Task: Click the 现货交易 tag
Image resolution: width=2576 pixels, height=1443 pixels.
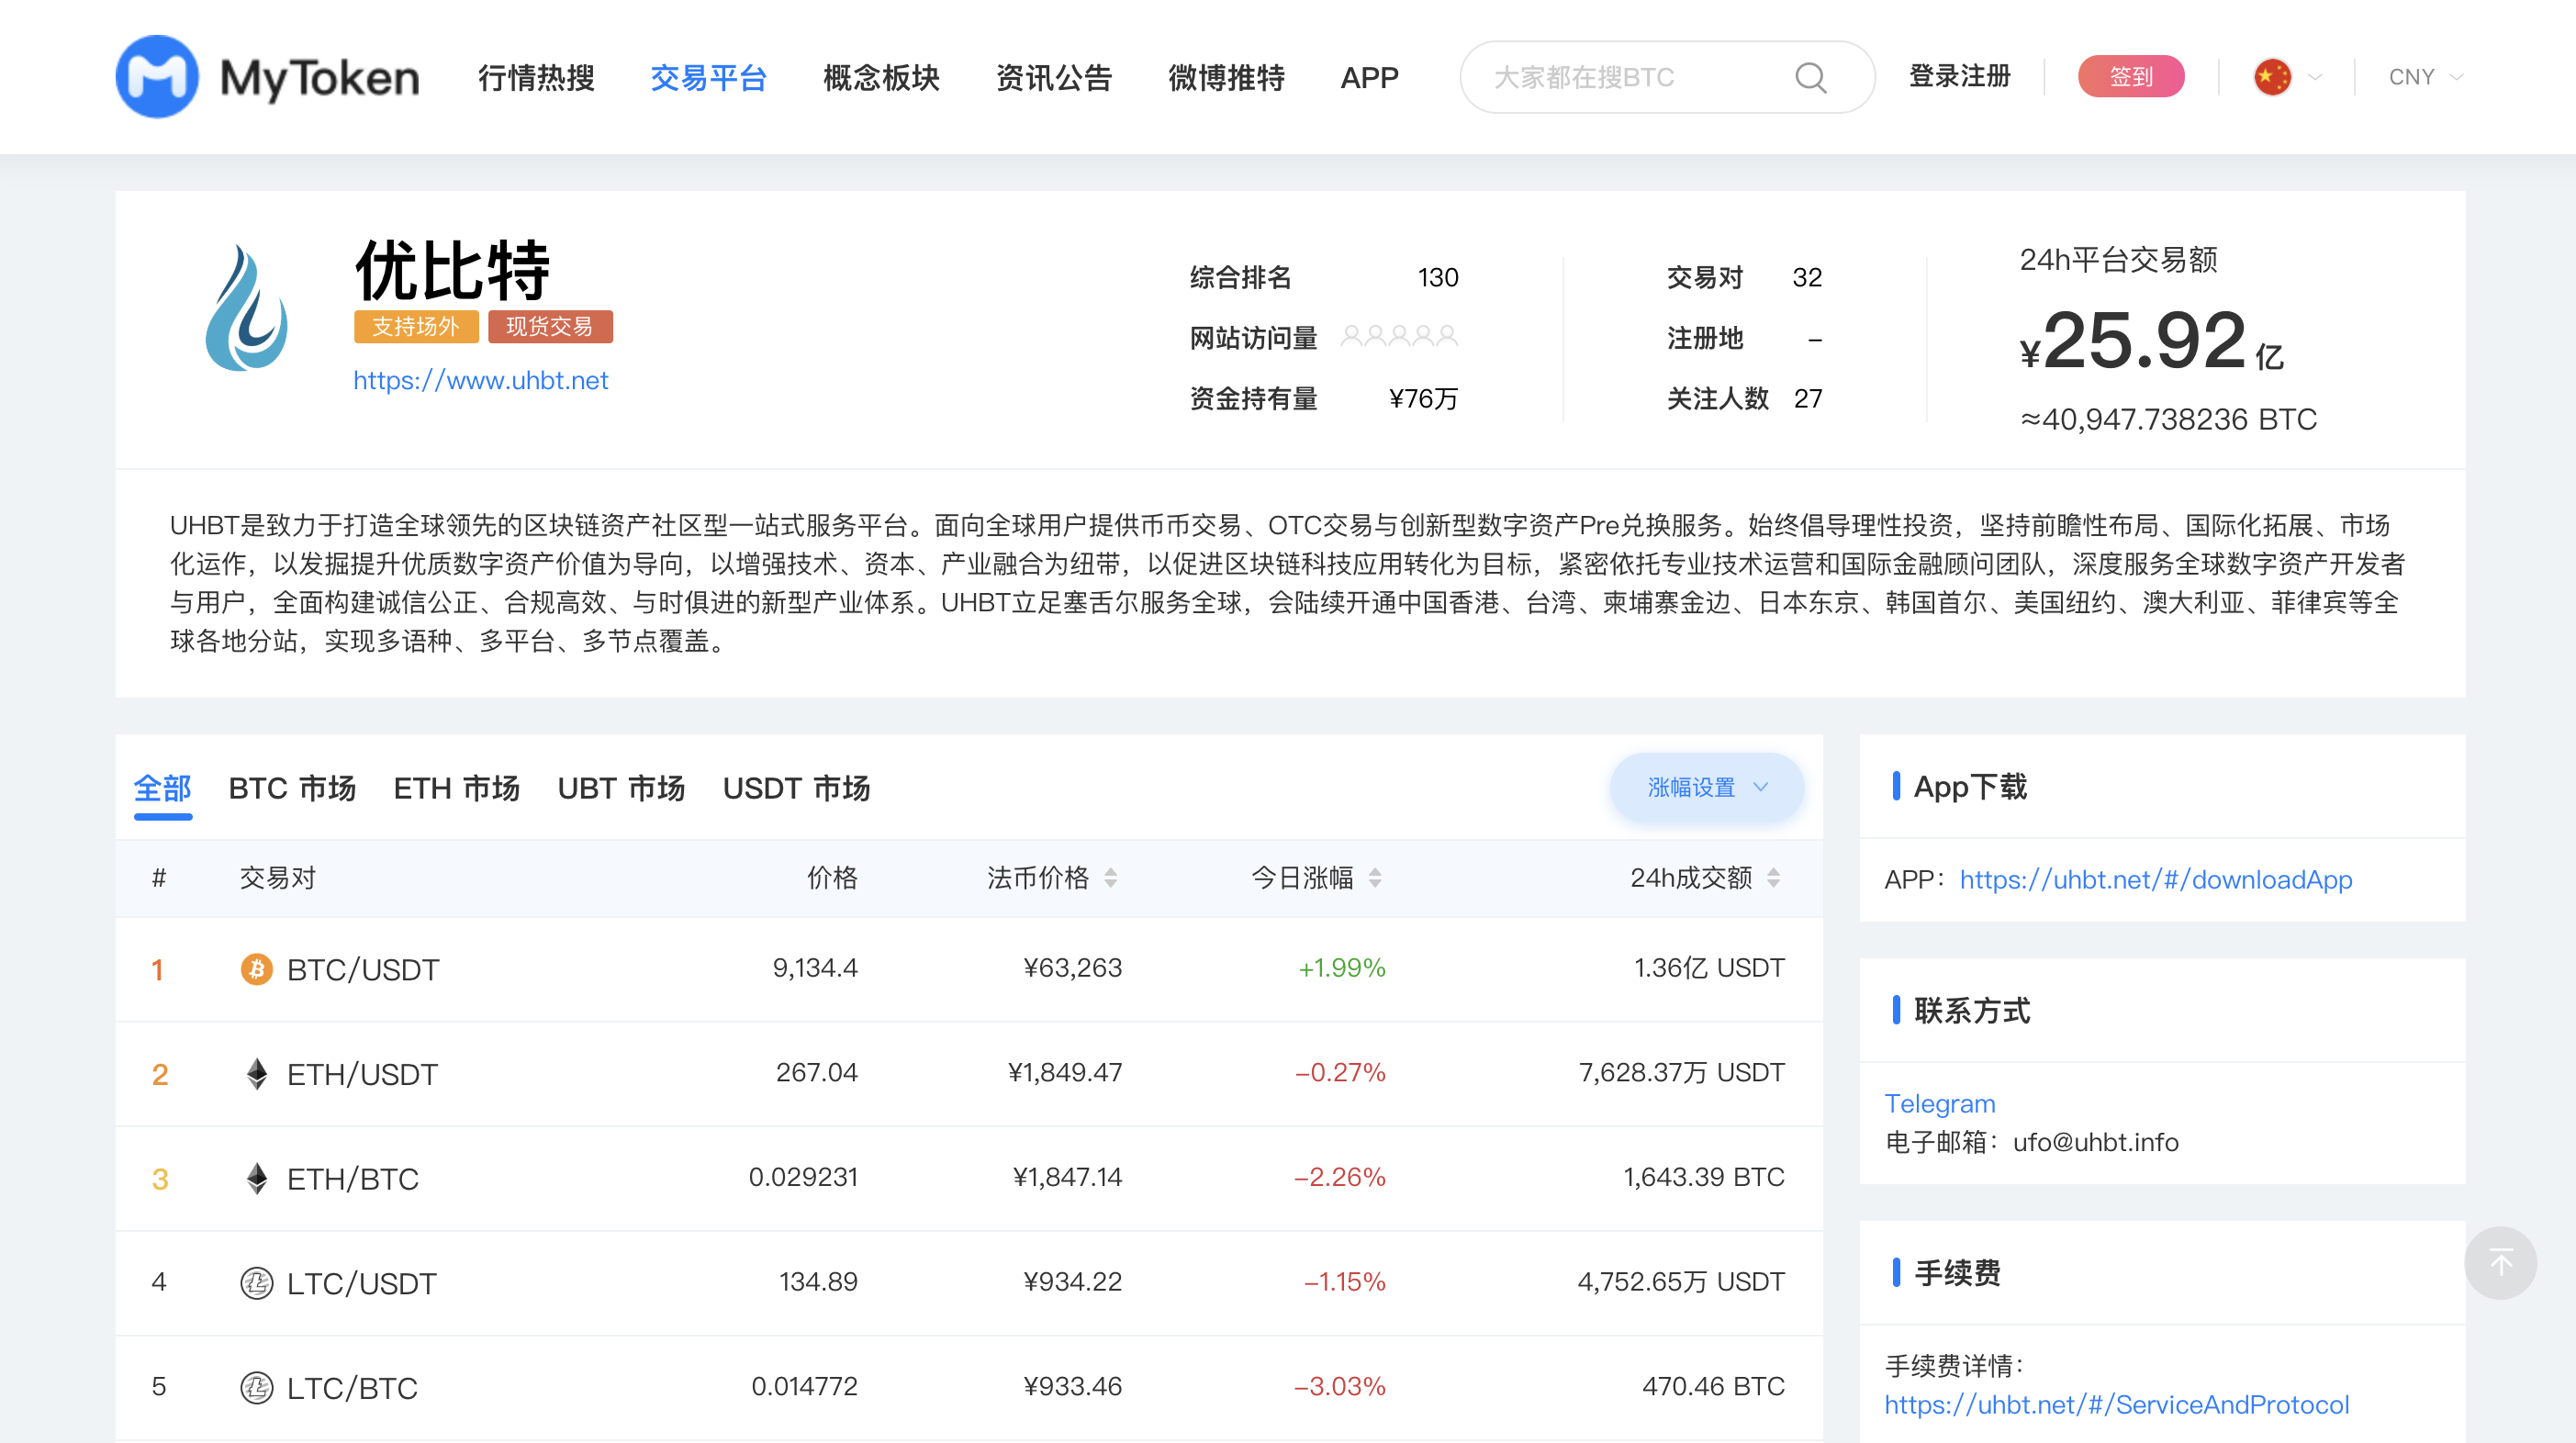Action: [550, 327]
